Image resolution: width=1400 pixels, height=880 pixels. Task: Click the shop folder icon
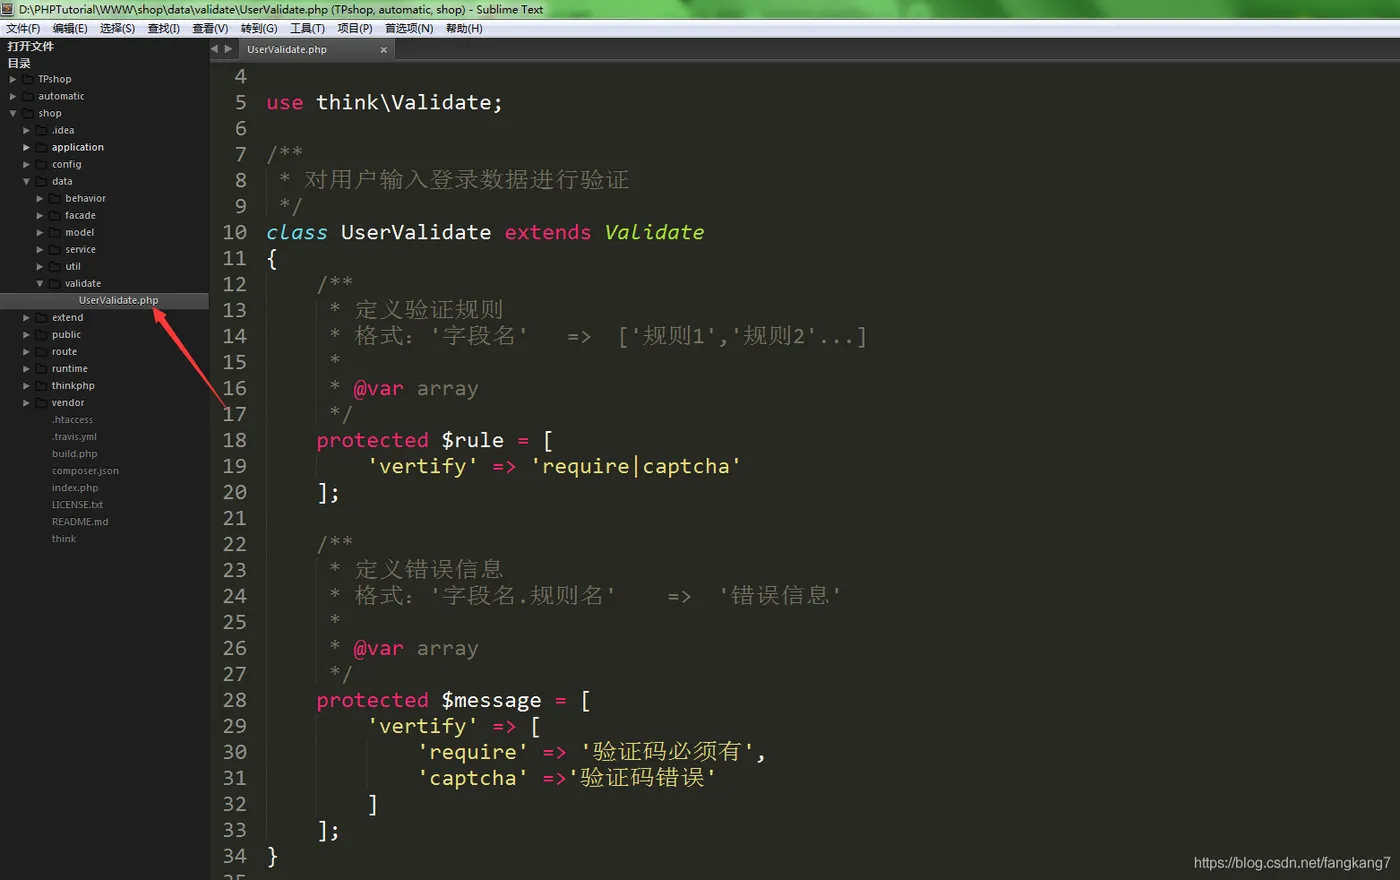(x=28, y=113)
